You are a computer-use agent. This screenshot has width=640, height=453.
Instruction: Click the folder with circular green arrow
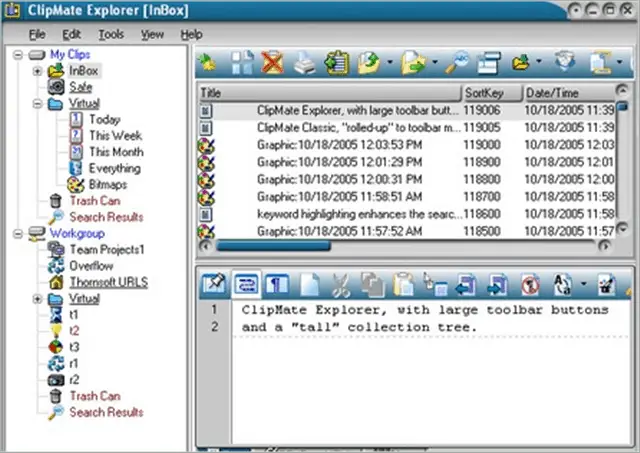coord(369,63)
